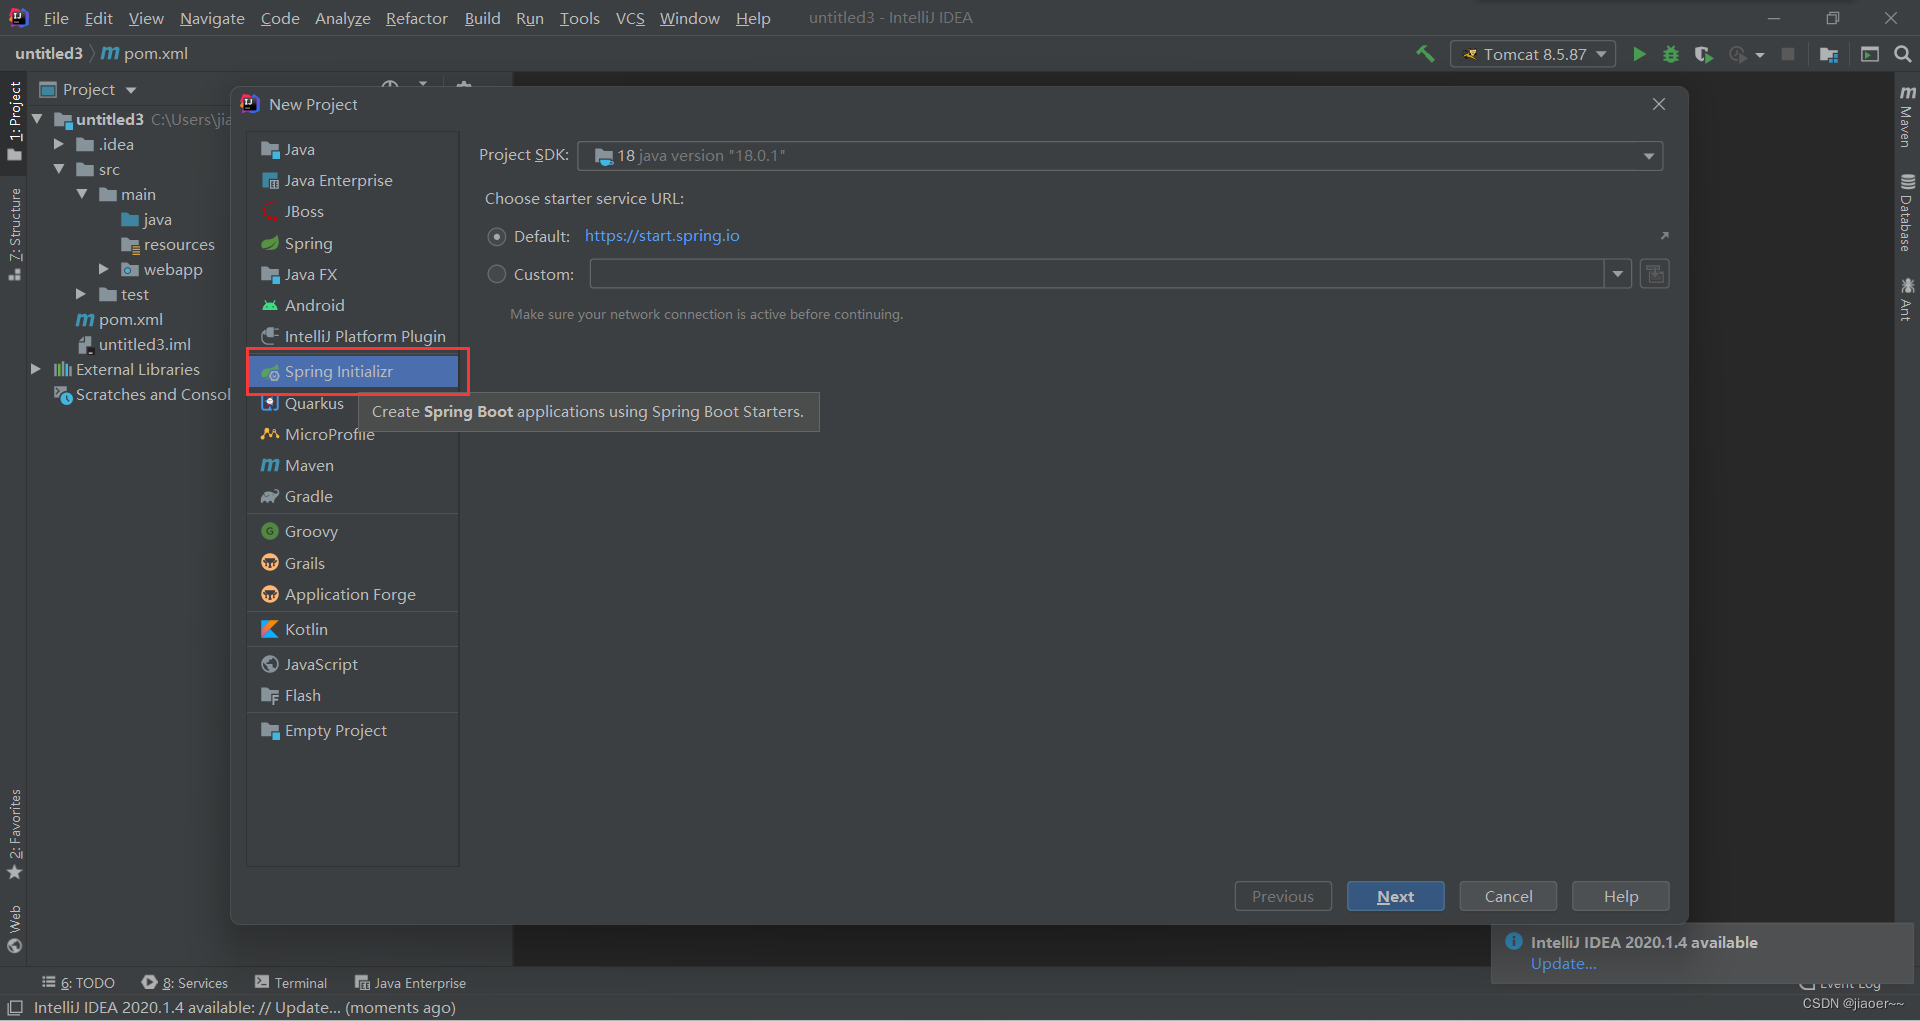Select Java Enterprise project type
This screenshot has width=1920, height=1021.
click(x=353, y=180)
